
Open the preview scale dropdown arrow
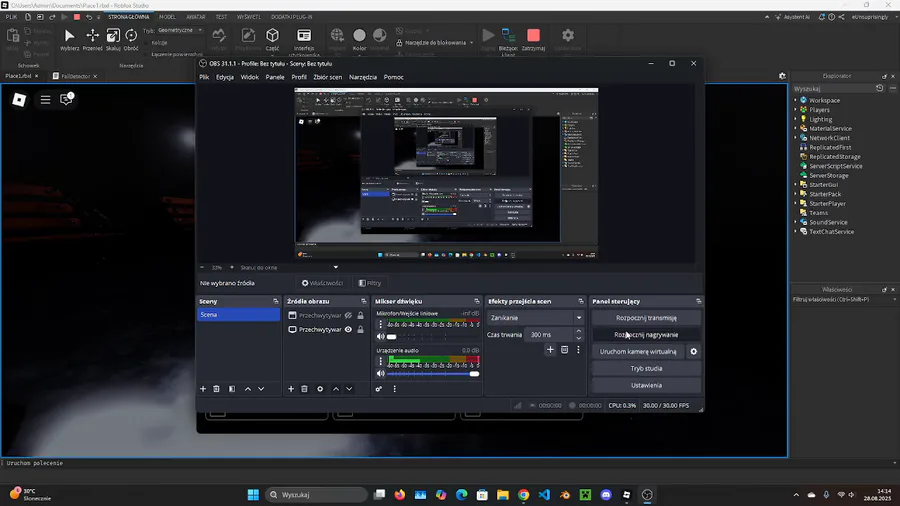(336, 267)
